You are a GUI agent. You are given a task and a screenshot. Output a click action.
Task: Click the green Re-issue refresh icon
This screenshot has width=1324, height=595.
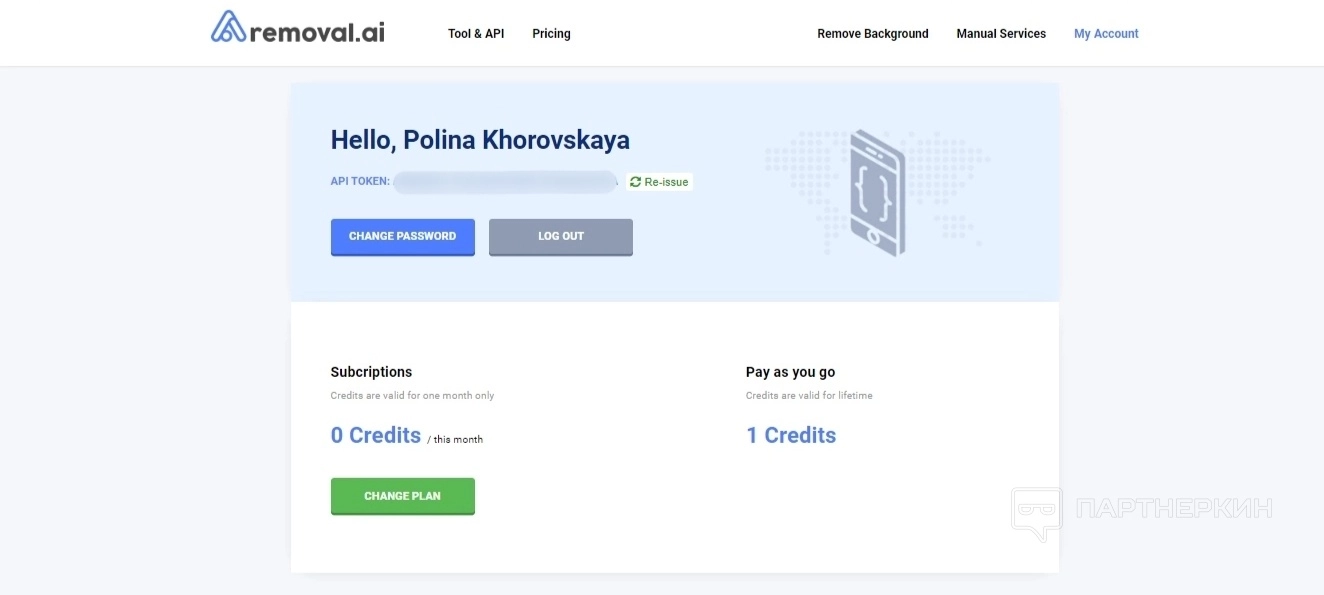point(635,182)
